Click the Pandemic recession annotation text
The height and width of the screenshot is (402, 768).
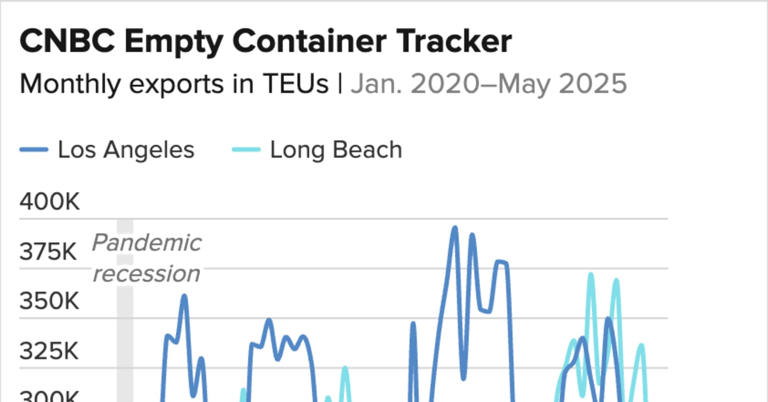click(x=147, y=258)
